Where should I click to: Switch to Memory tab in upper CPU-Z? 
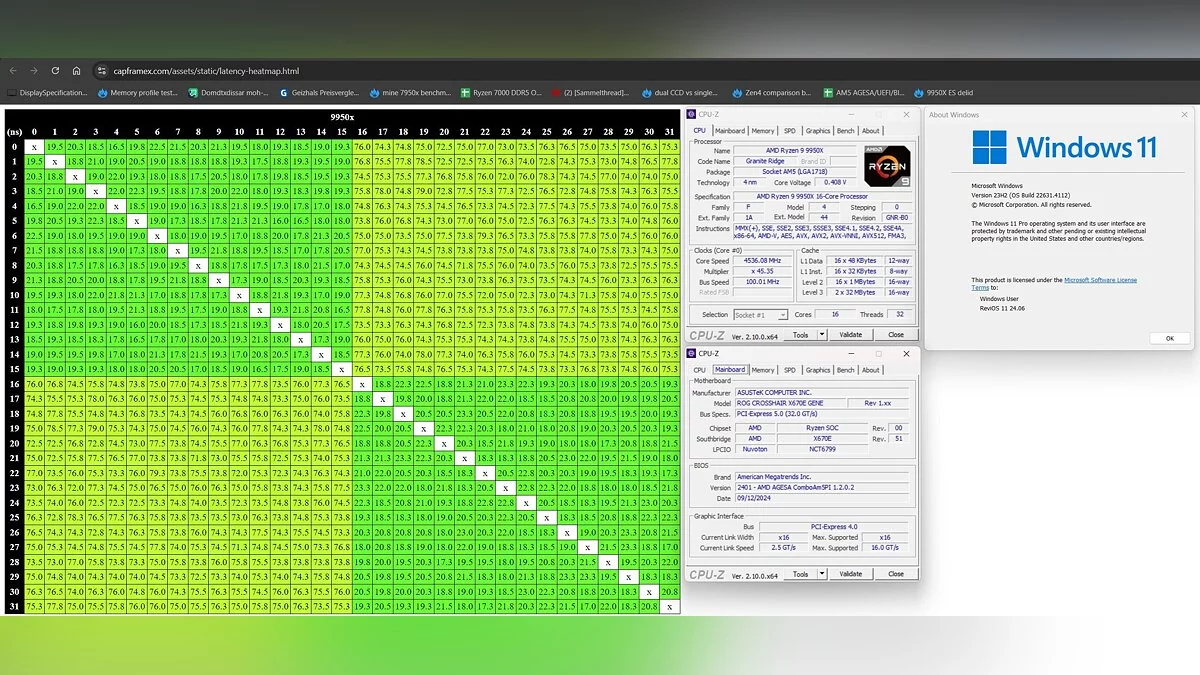(763, 131)
